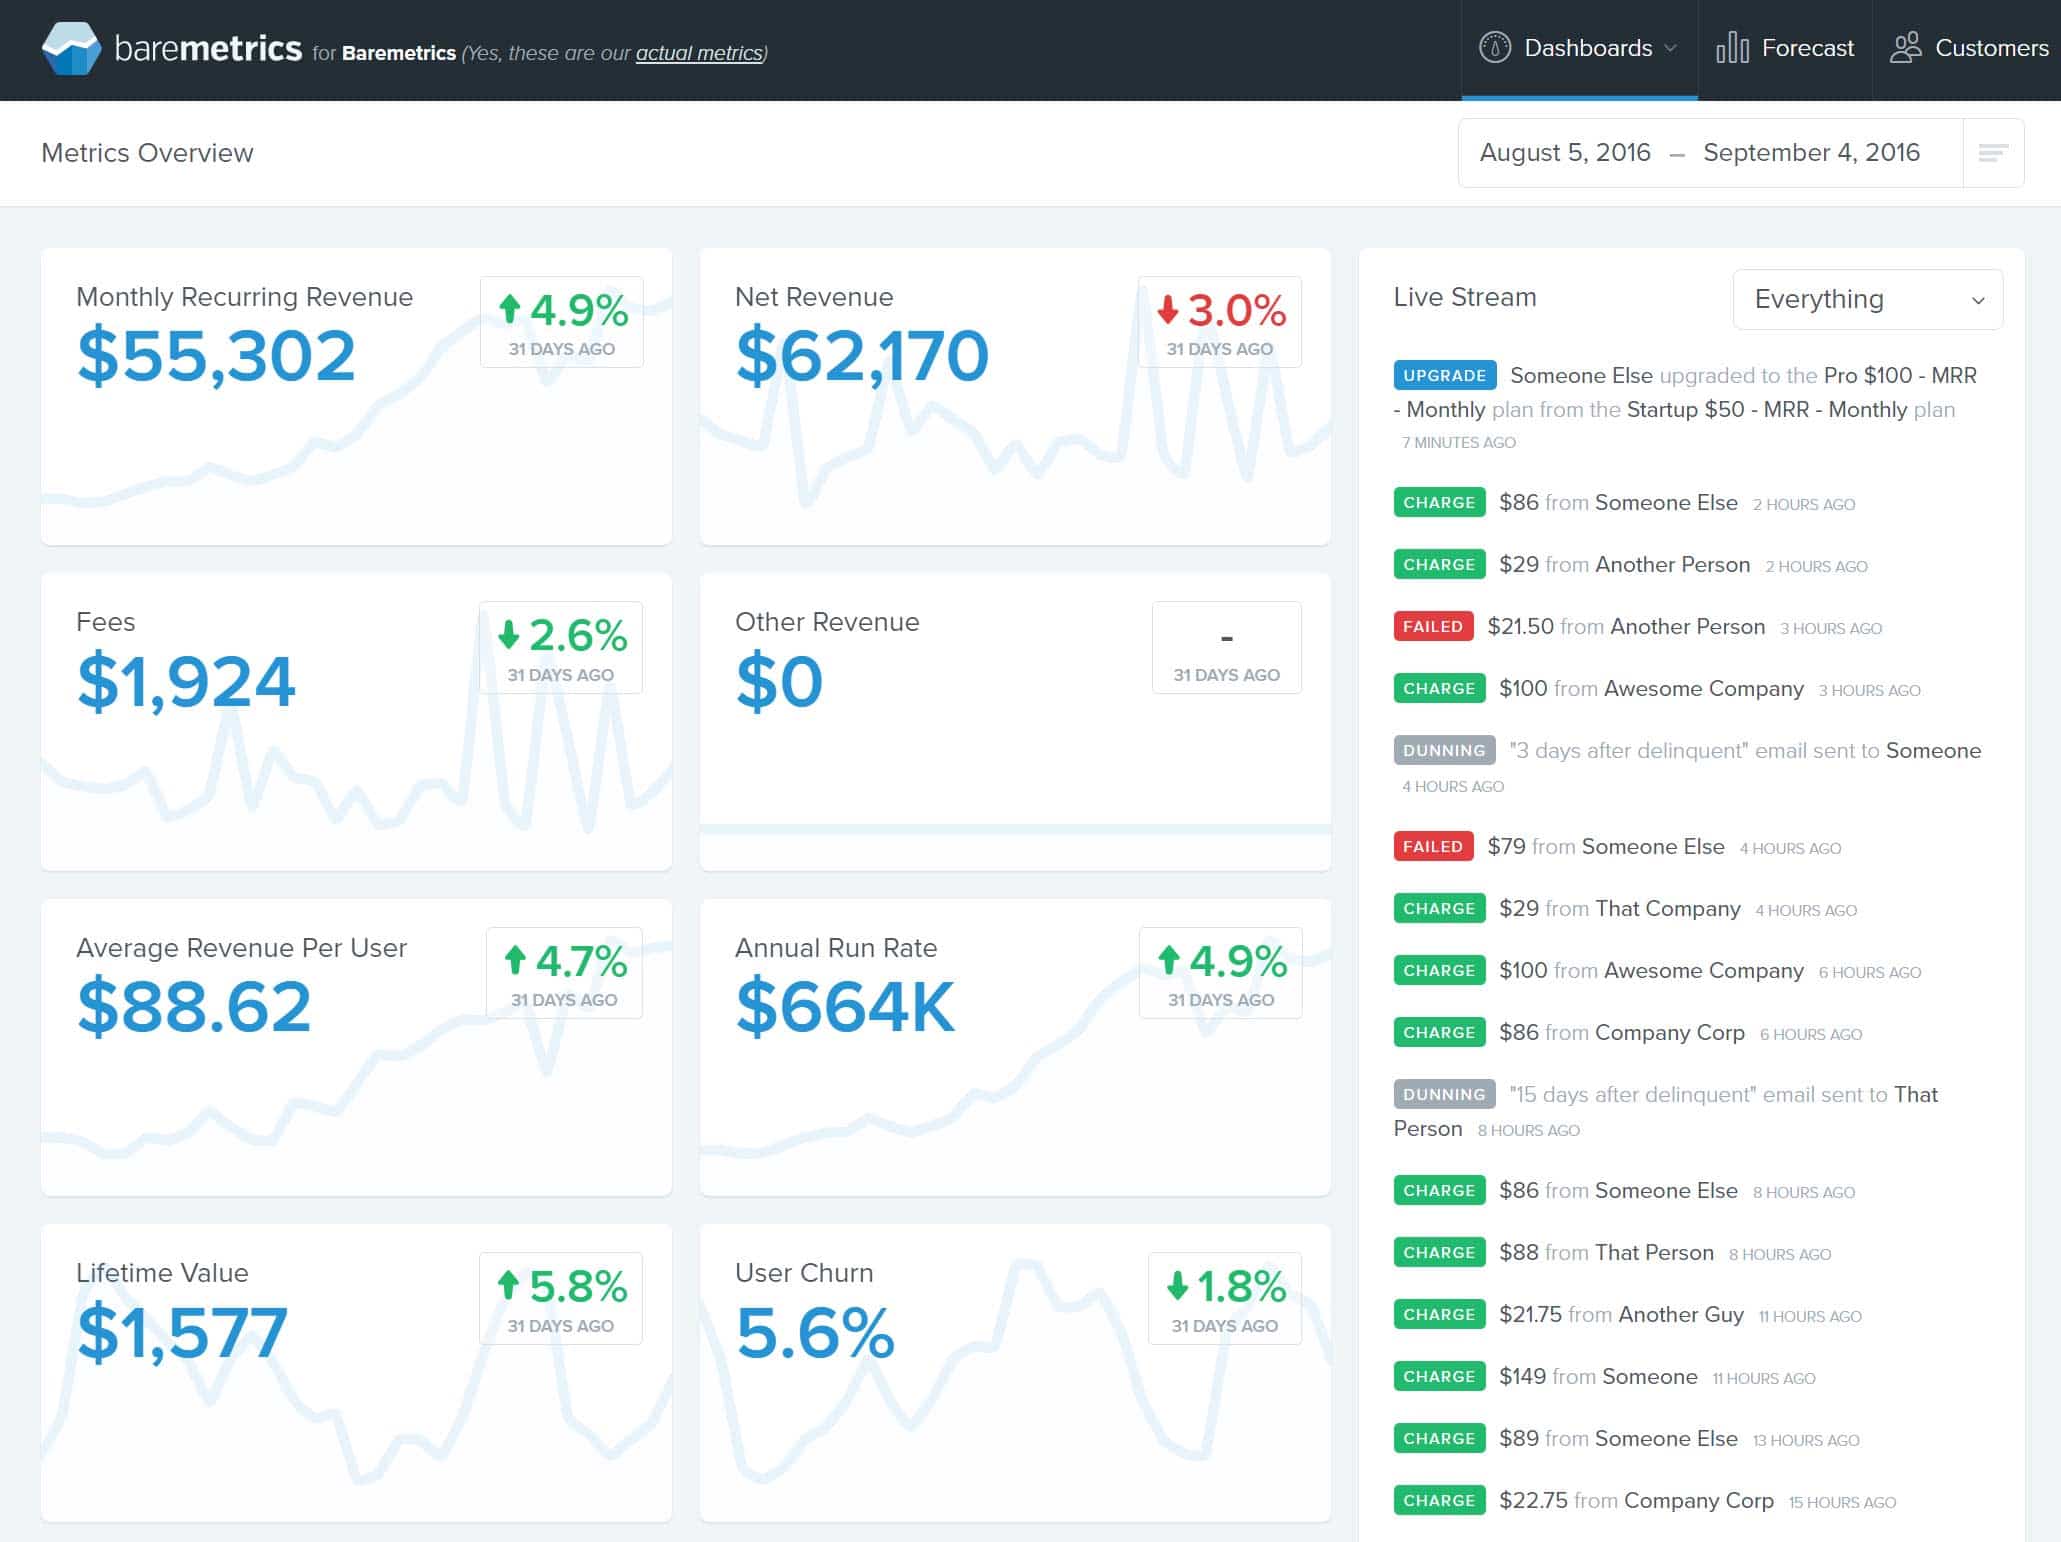Open the Fees $1,924 card
Screen dimensions: 2061x1542
tap(356, 721)
